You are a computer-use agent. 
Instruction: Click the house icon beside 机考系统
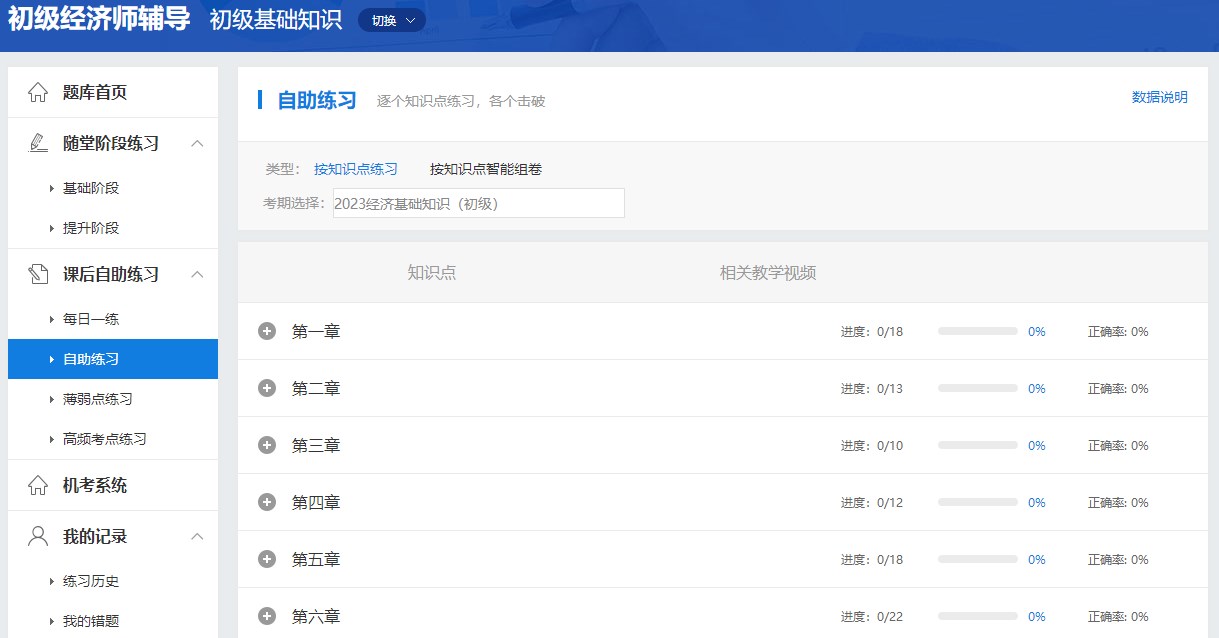[38, 485]
